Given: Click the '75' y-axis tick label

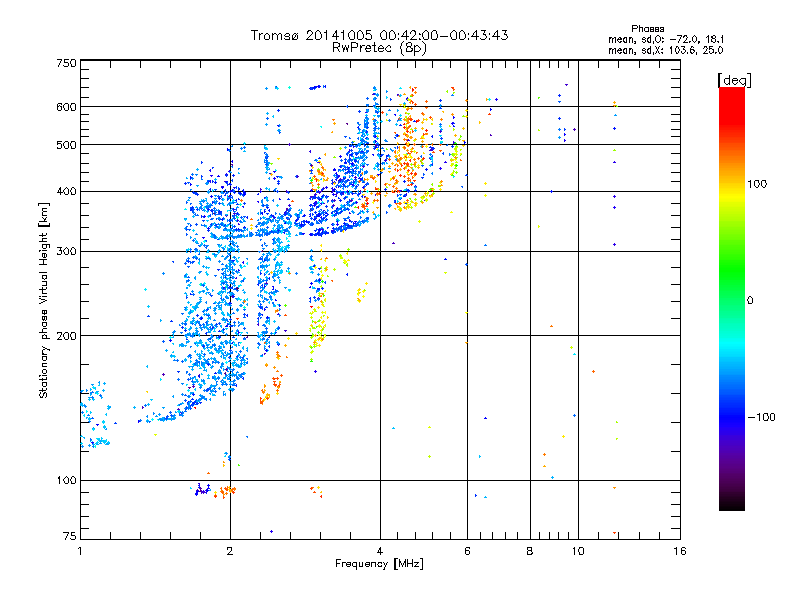Looking at the screenshot, I should [x=70, y=536].
